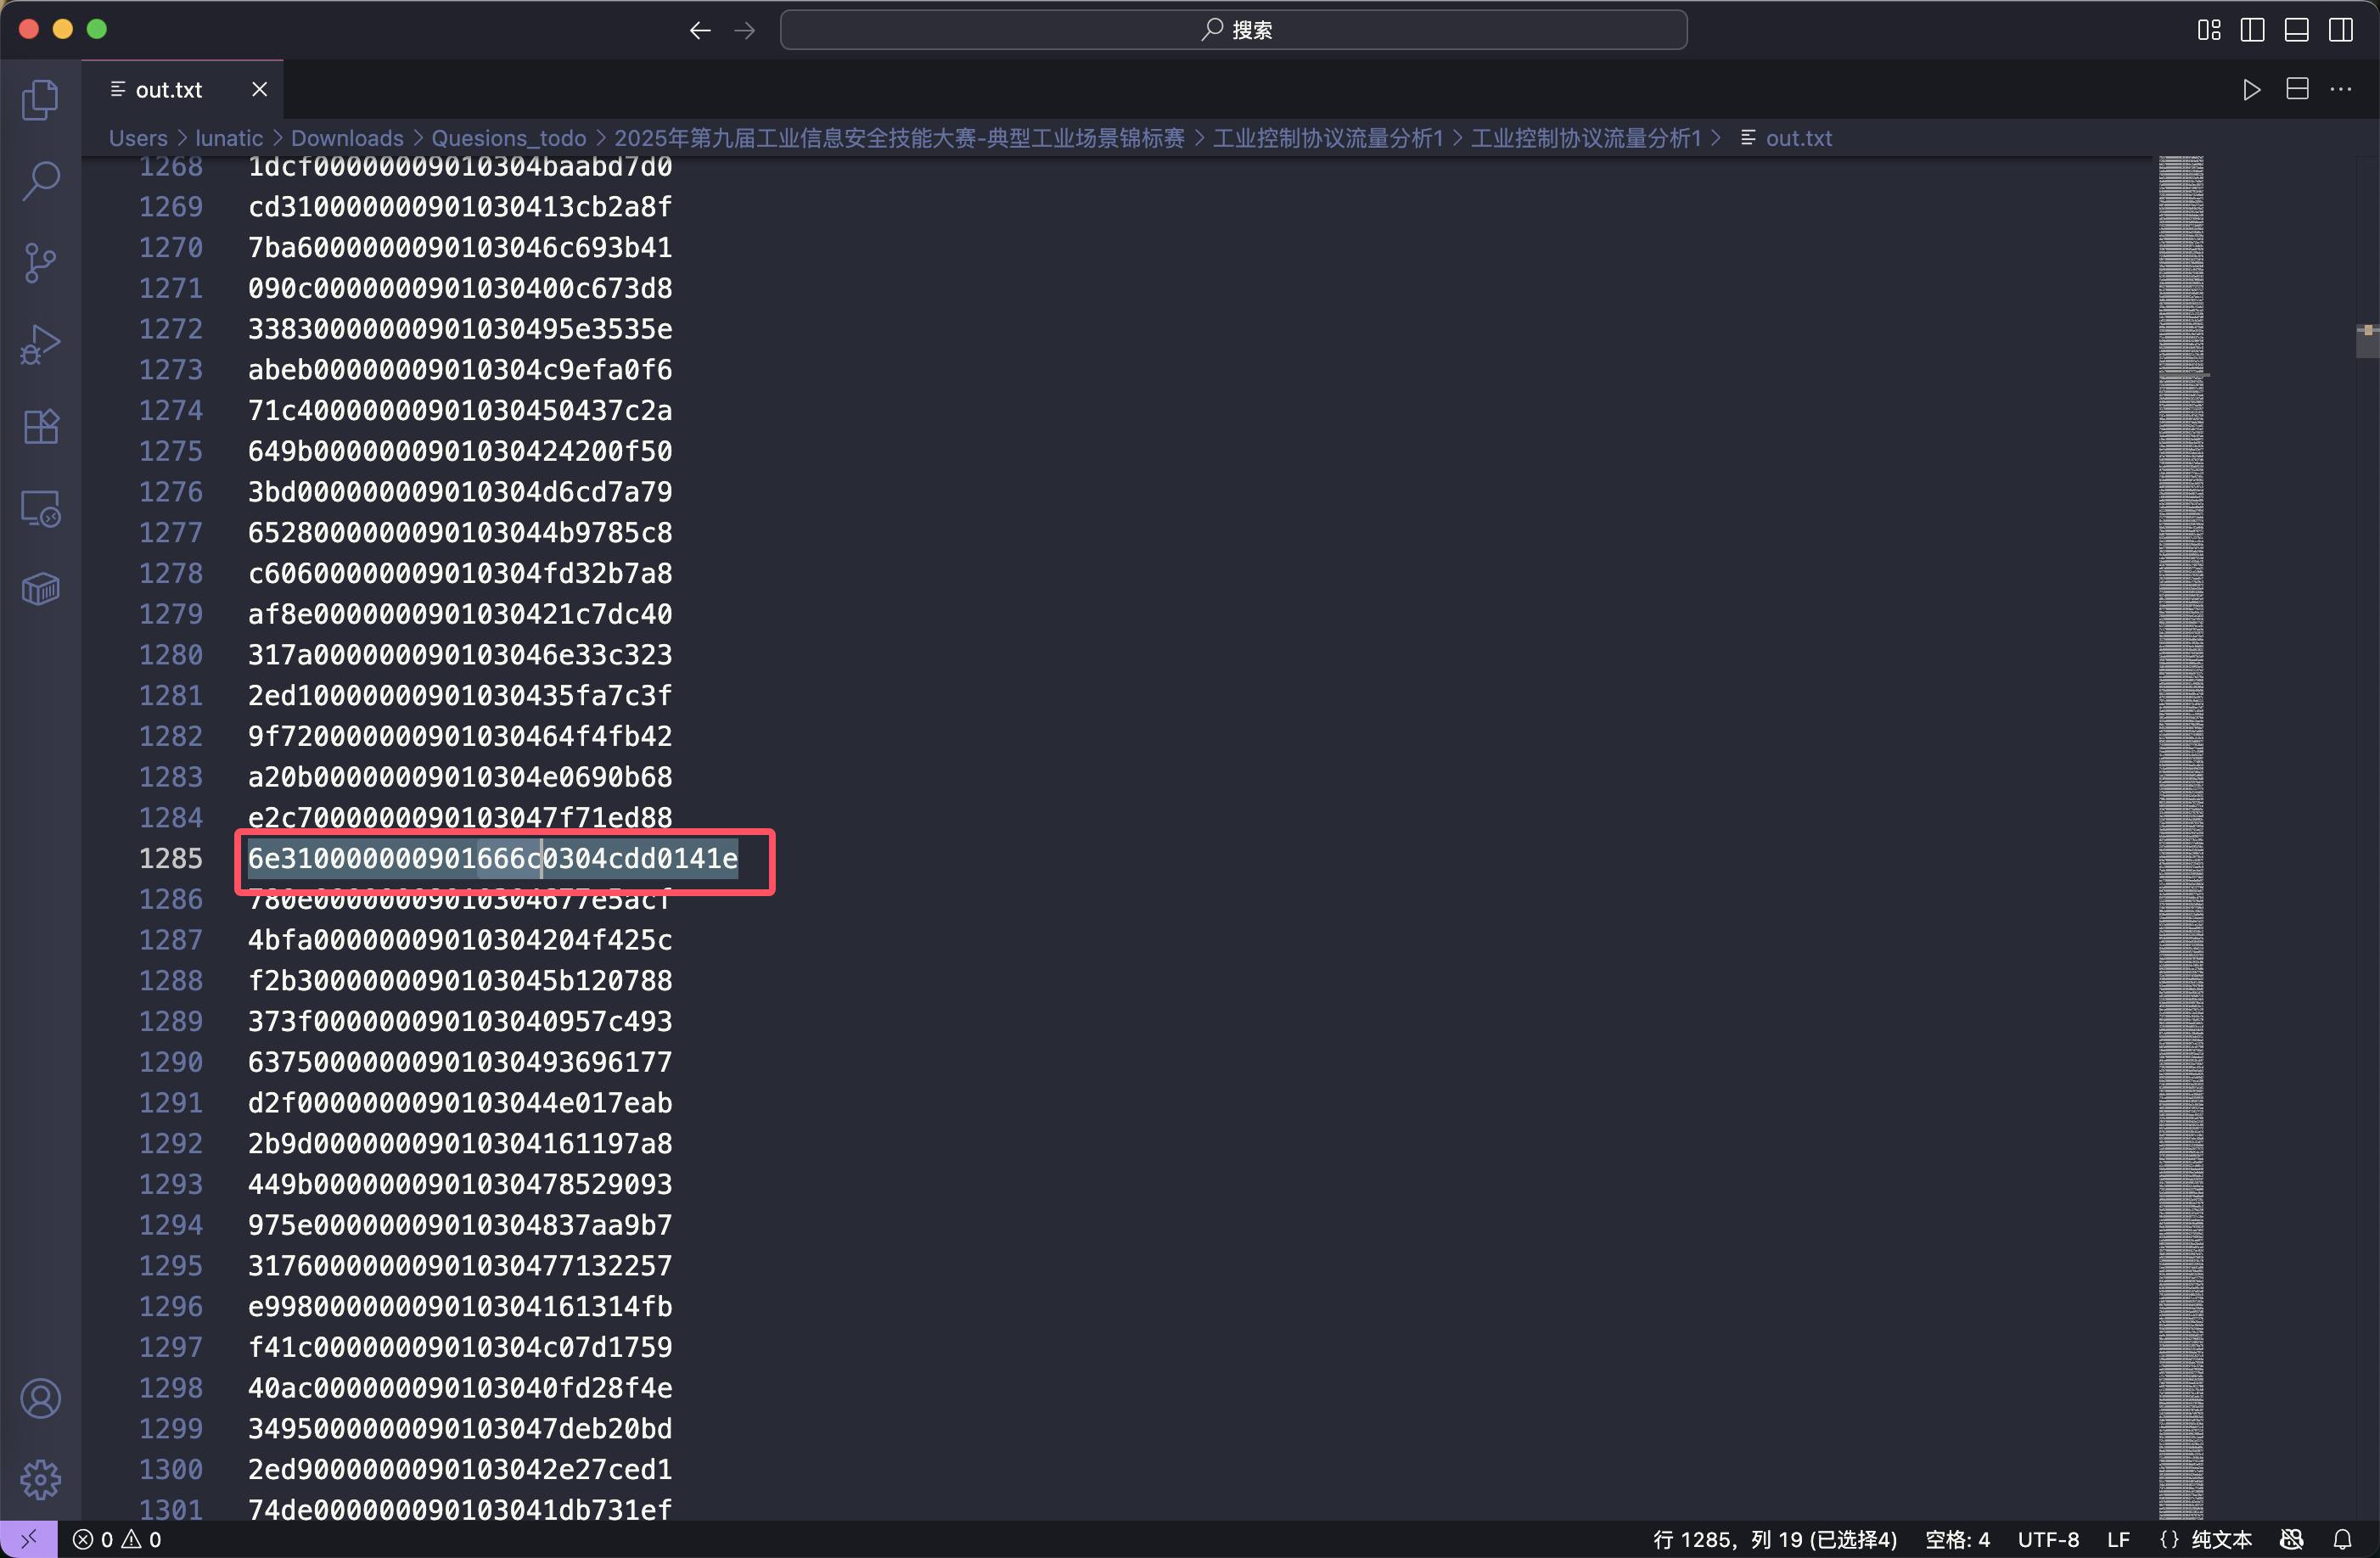Split the editor with the split icon
The height and width of the screenshot is (1558, 2380).
tap(2298, 89)
